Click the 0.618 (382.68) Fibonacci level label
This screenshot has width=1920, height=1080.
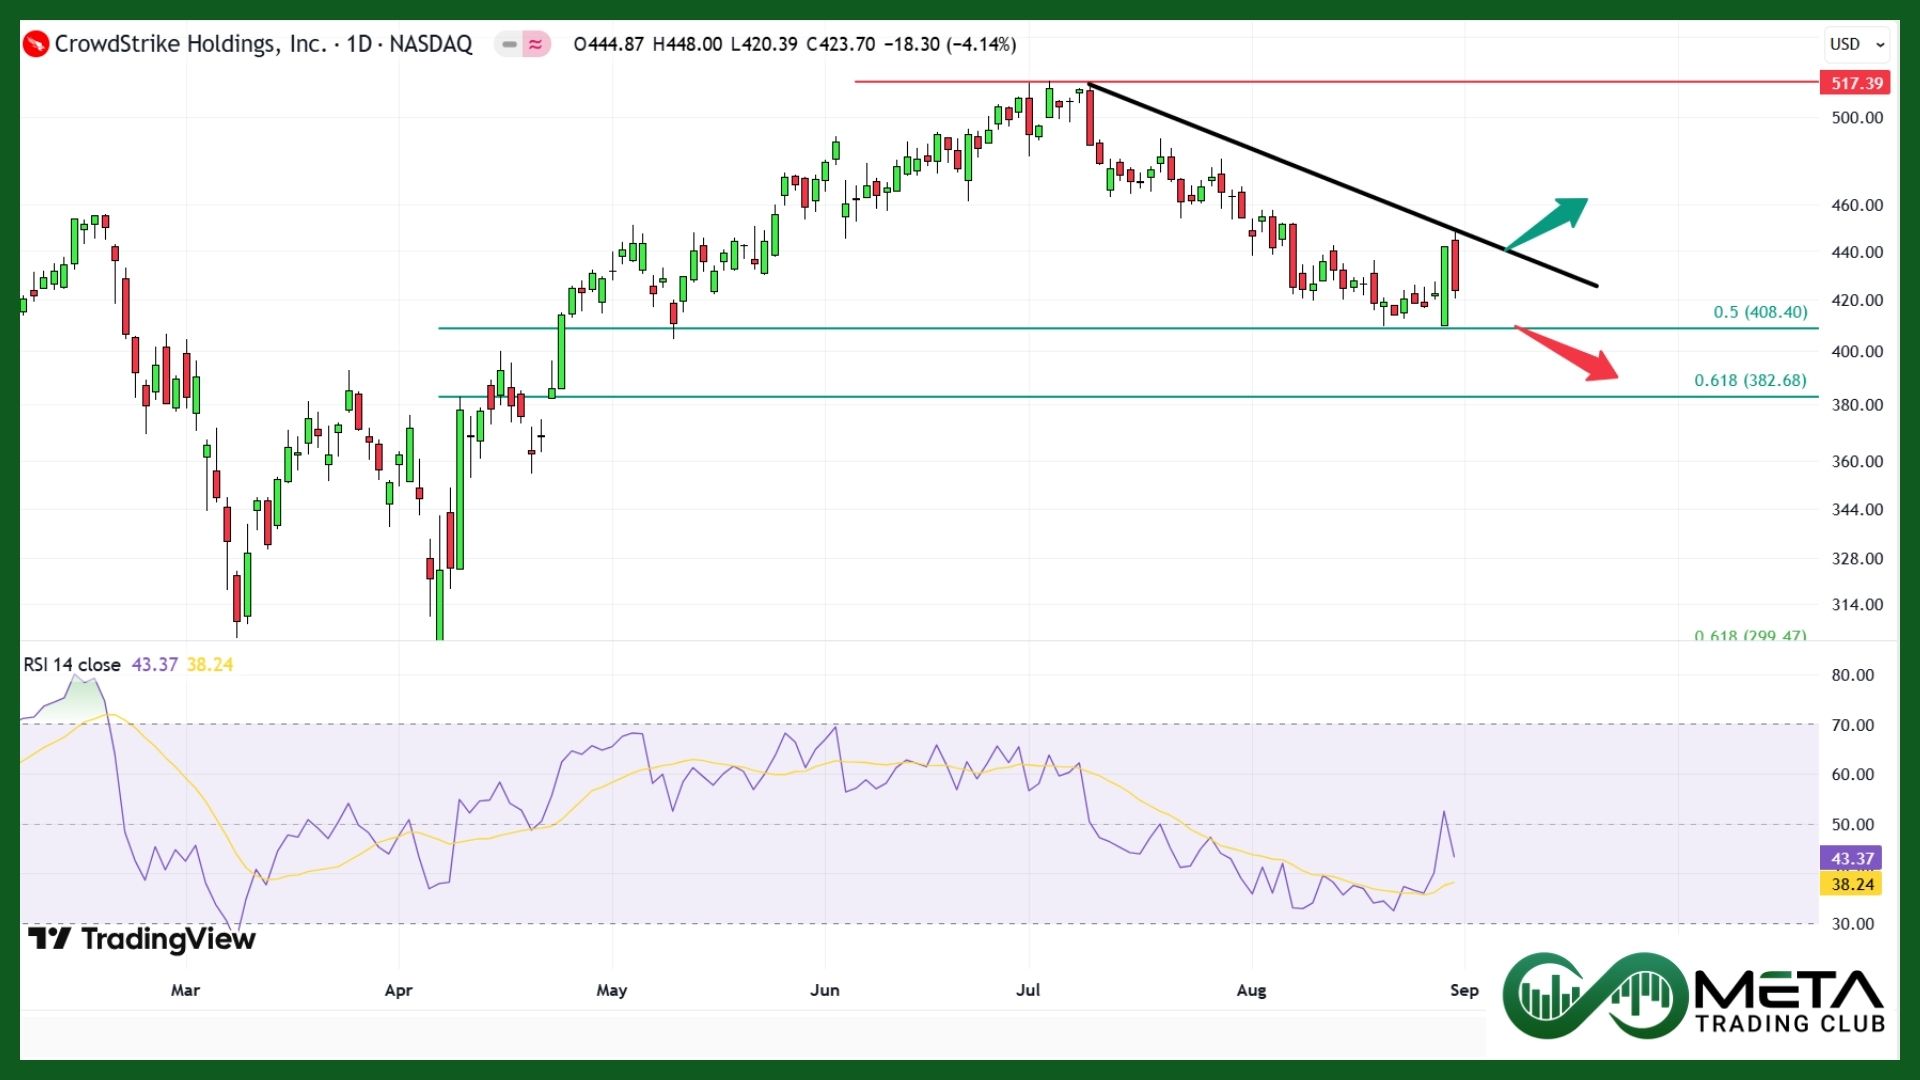(1750, 380)
